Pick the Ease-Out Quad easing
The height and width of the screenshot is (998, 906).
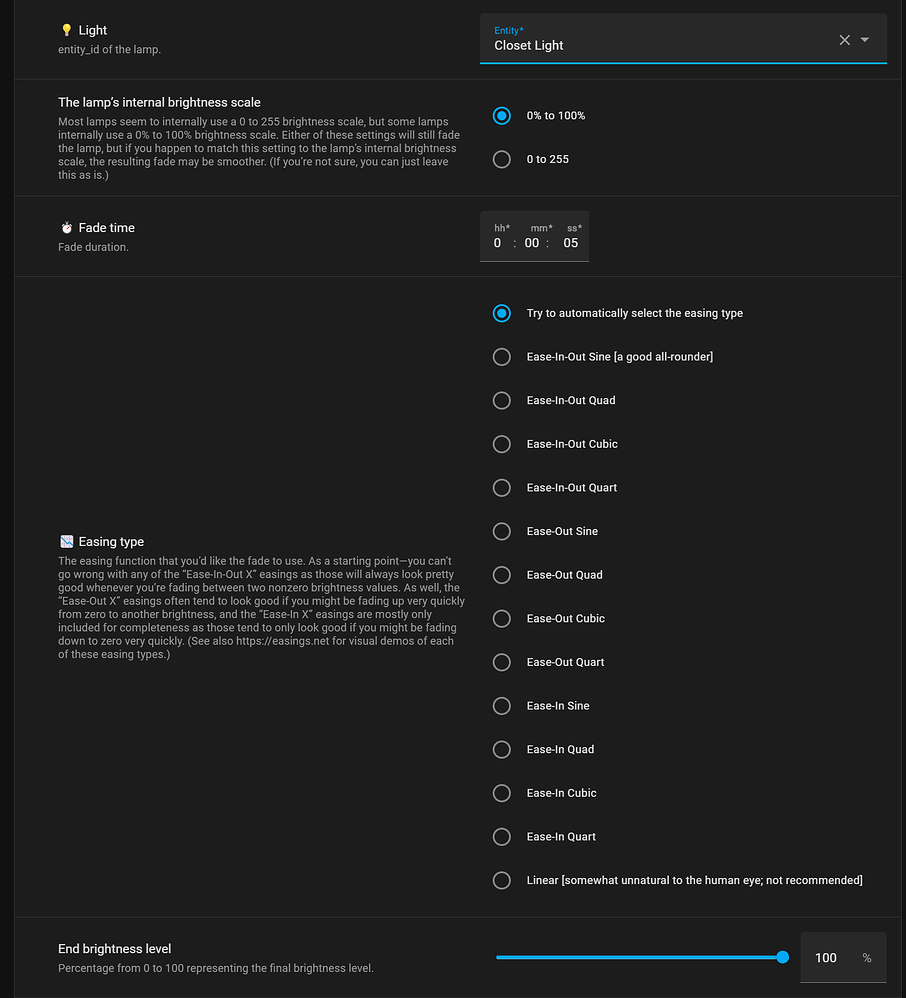(x=502, y=575)
